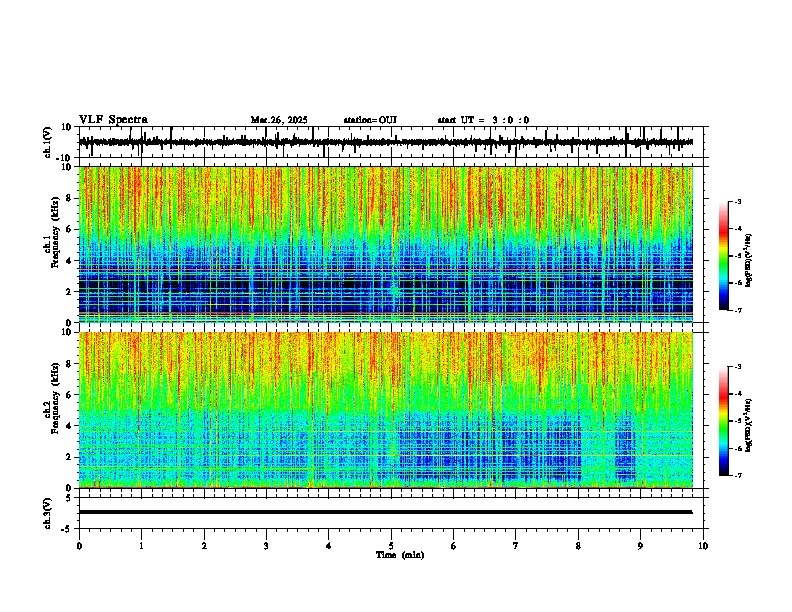The image size is (792, 612).
Task: Click the station=OUI label
Action: point(370,120)
